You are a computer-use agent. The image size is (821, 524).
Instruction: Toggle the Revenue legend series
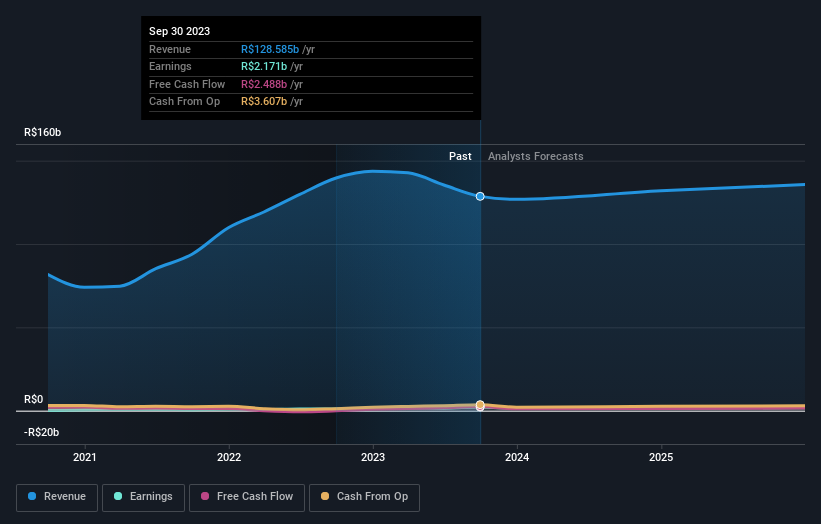pos(57,497)
